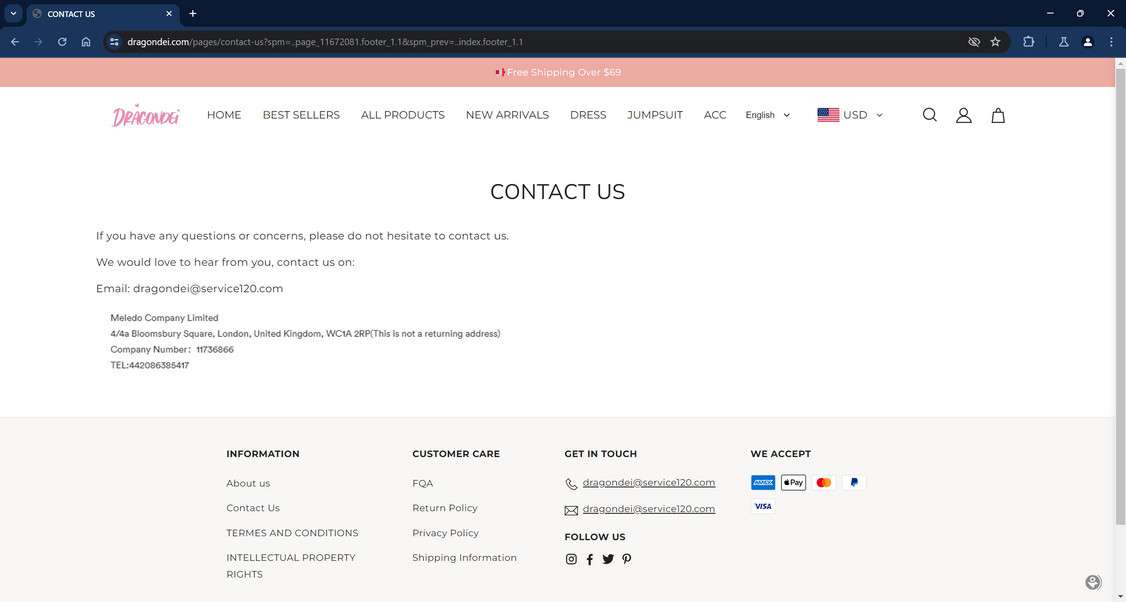Bookmark the page with the star icon
The width and height of the screenshot is (1126, 602).
pos(995,42)
